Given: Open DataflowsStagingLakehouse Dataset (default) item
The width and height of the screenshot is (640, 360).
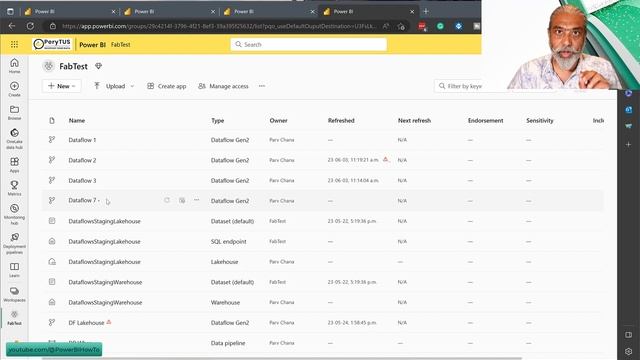Looking at the screenshot, I should pyautogui.click(x=104, y=221).
